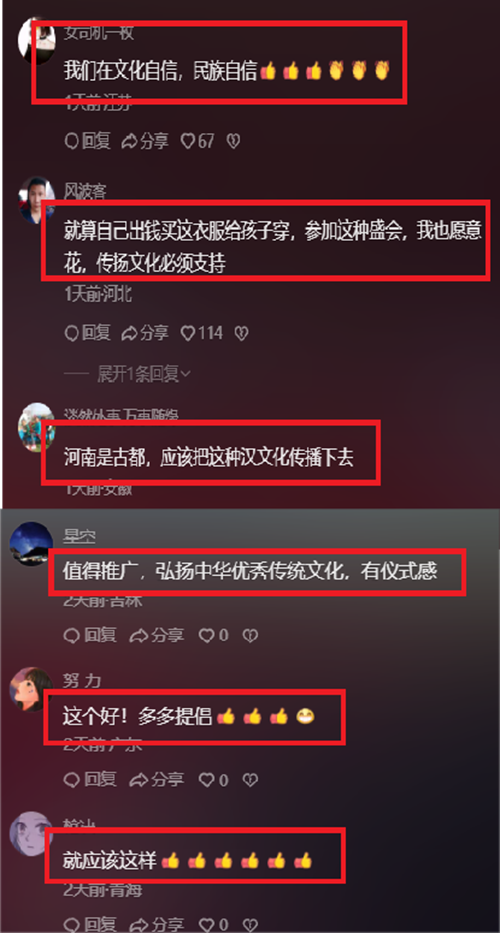Open 风波客's profile avatar
Screen dimensions: 500x933
click(35, 200)
